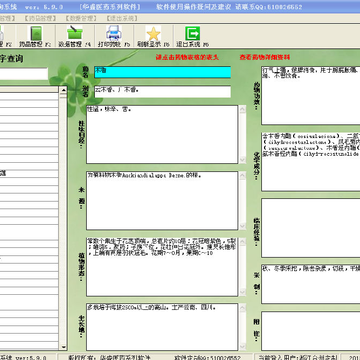Open 药品管理 toolbar icon (green book)
The image size is (360, 360).
pyautogui.click(x=36, y=34)
